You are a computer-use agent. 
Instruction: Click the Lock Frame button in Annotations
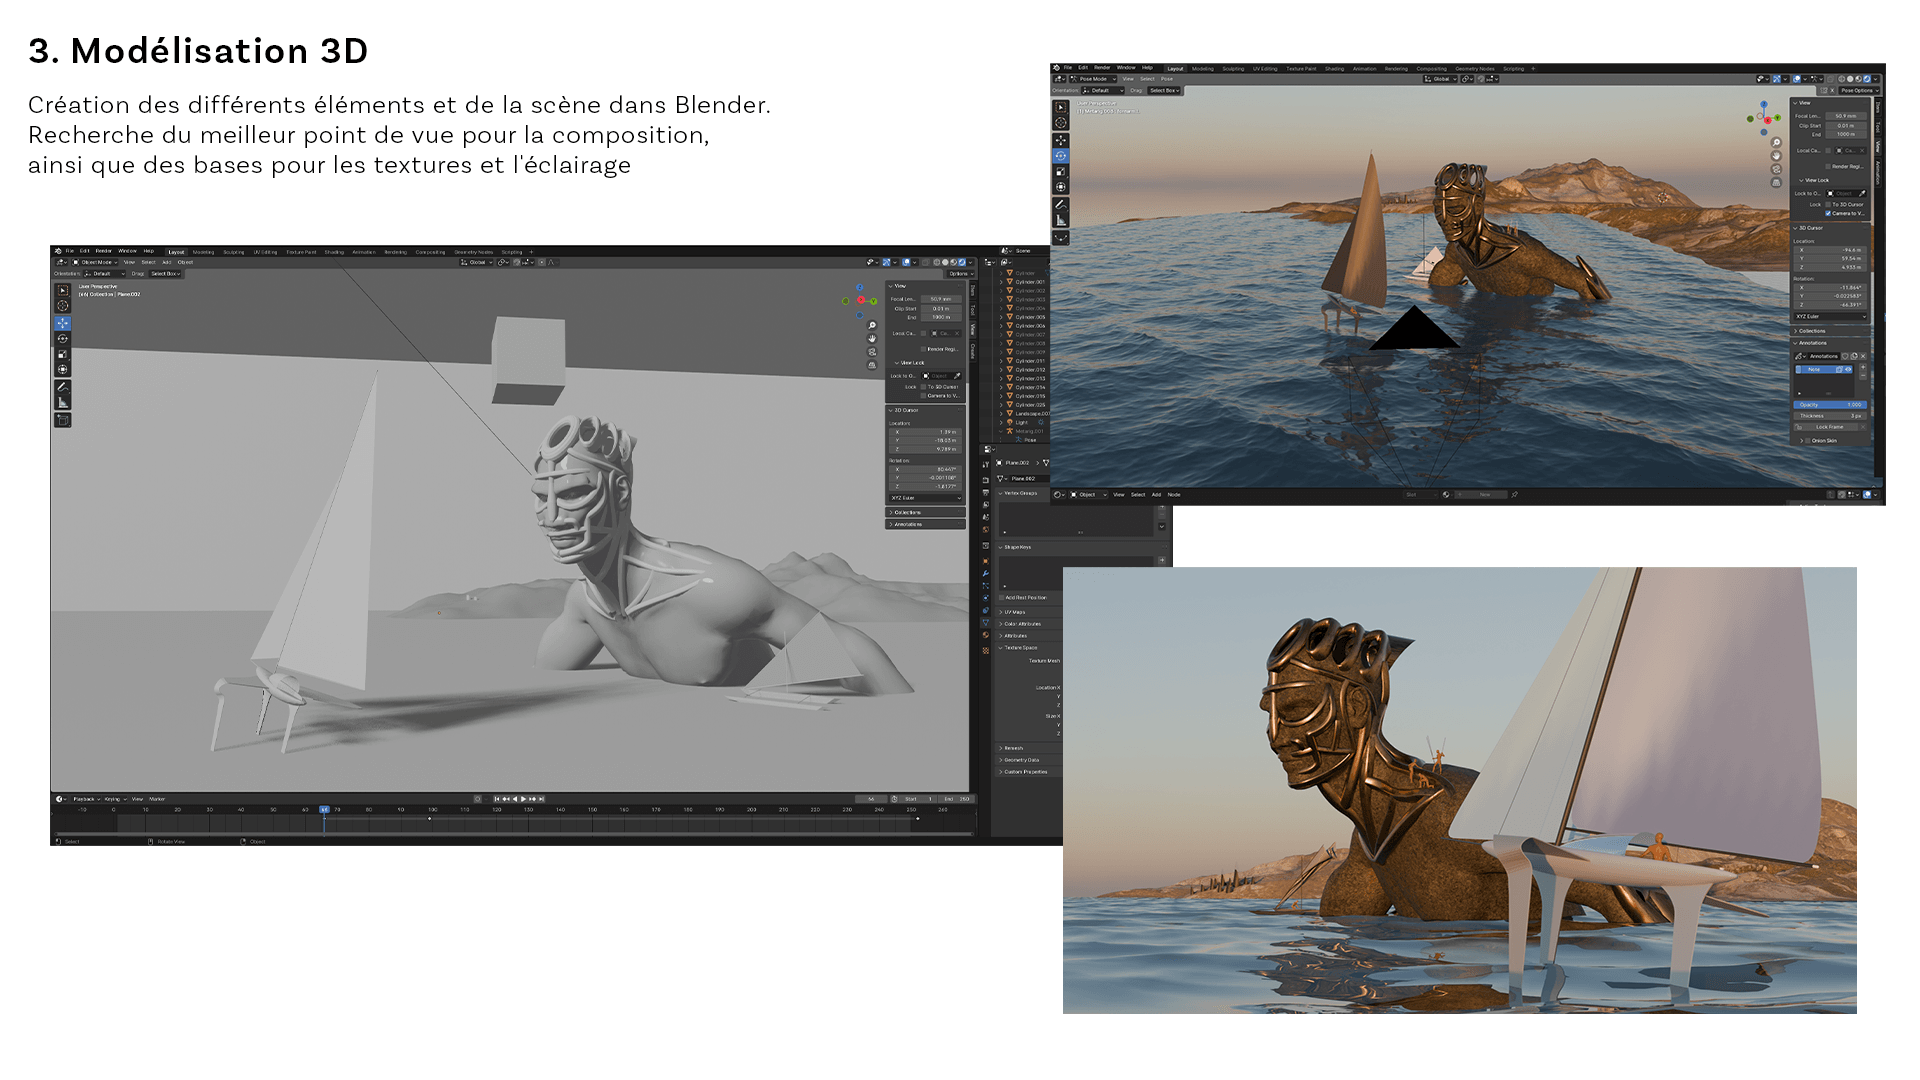pyautogui.click(x=1830, y=427)
